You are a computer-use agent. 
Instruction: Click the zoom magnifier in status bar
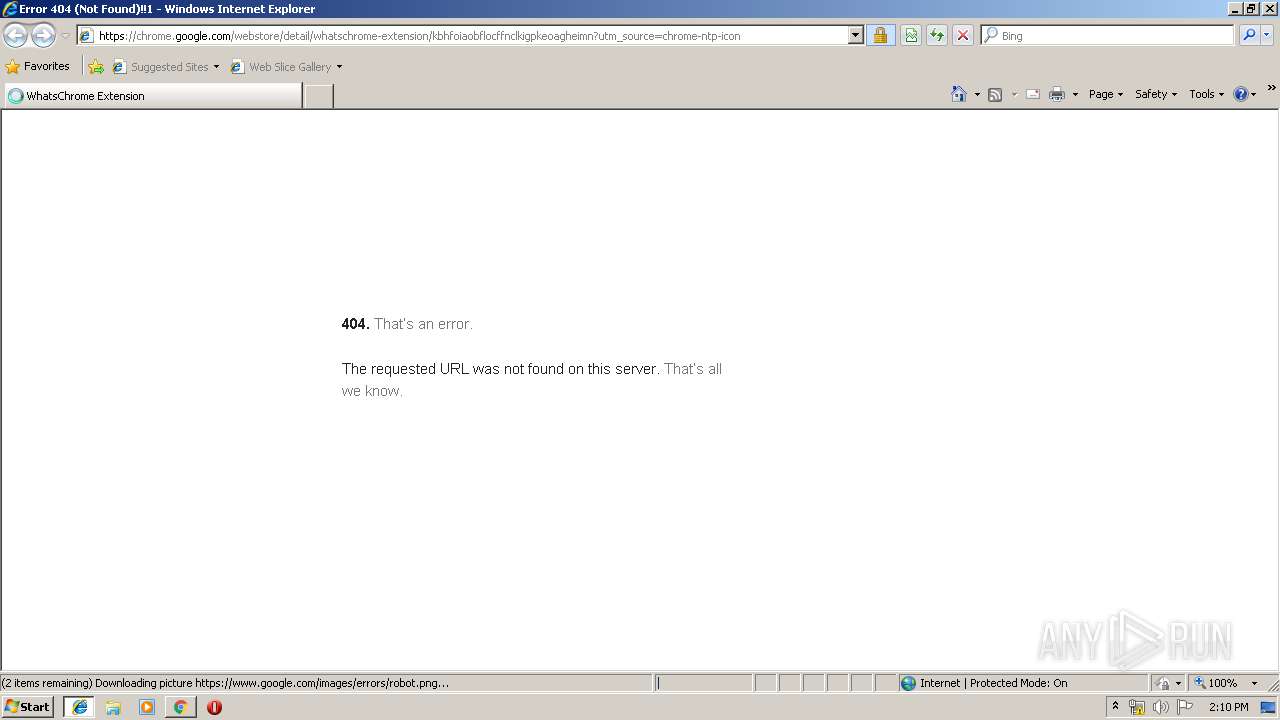(x=1200, y=683)
